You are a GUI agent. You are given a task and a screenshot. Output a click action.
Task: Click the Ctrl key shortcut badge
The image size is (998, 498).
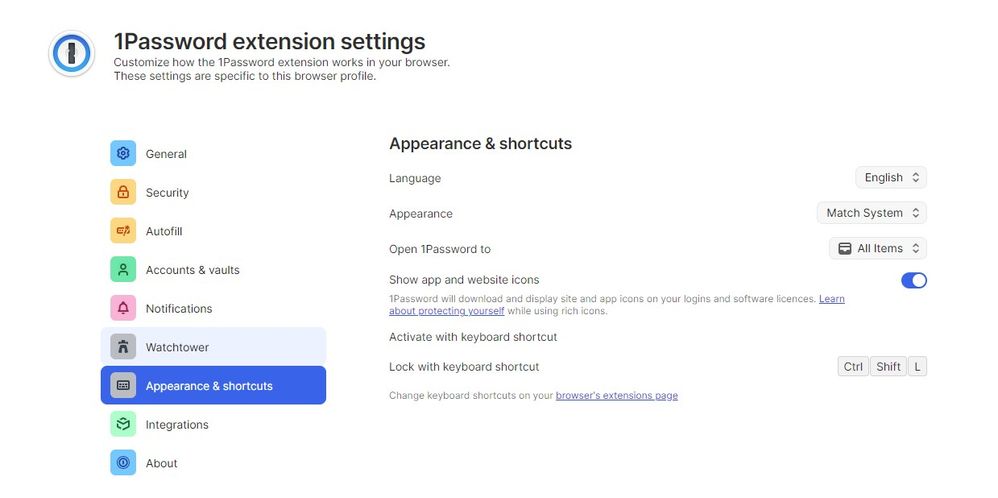[x=853, y=367]
